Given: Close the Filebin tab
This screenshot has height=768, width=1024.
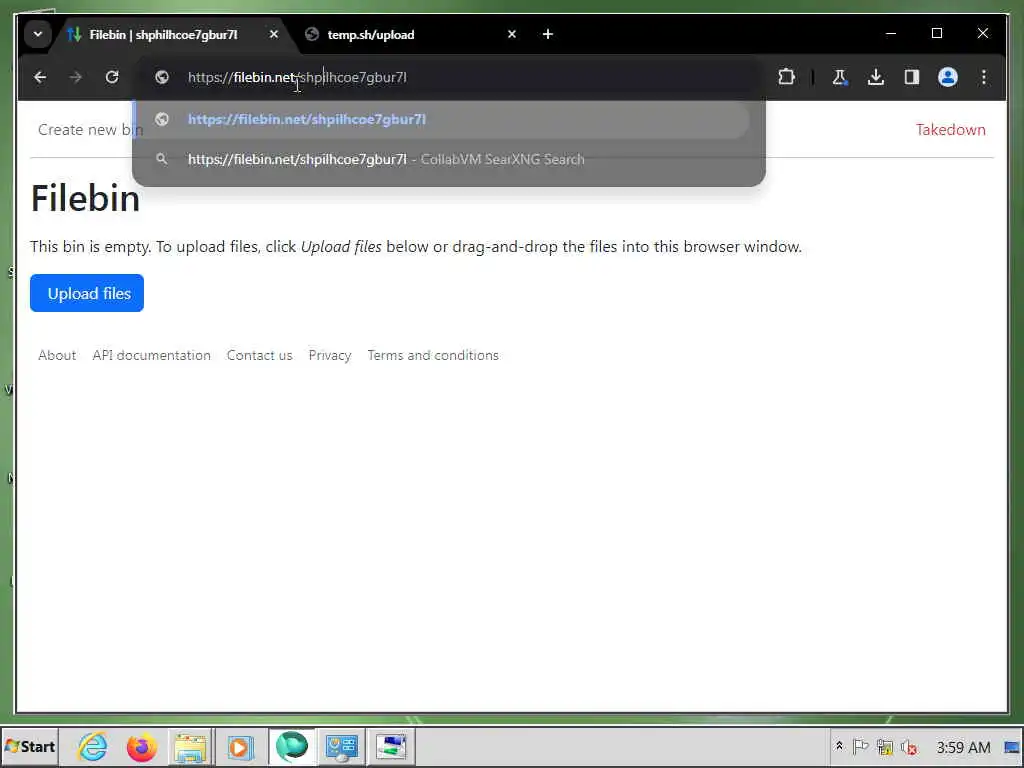Looking at the screenshot, I should coord(274,34).
